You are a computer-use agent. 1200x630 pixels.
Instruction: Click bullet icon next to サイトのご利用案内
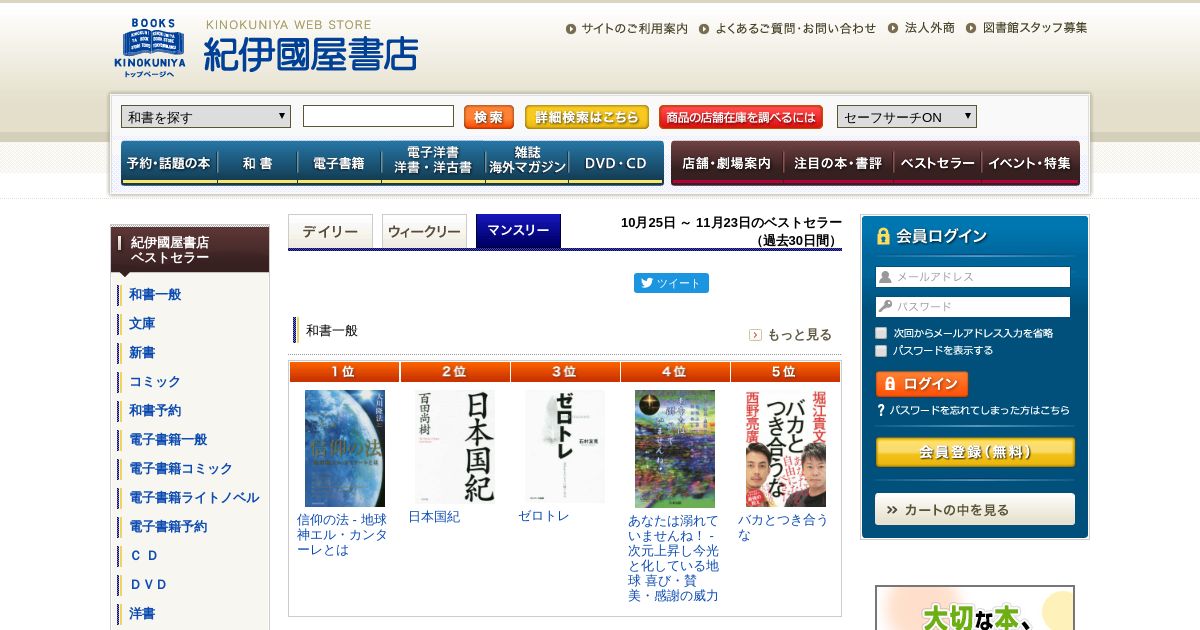click(571, 29)
